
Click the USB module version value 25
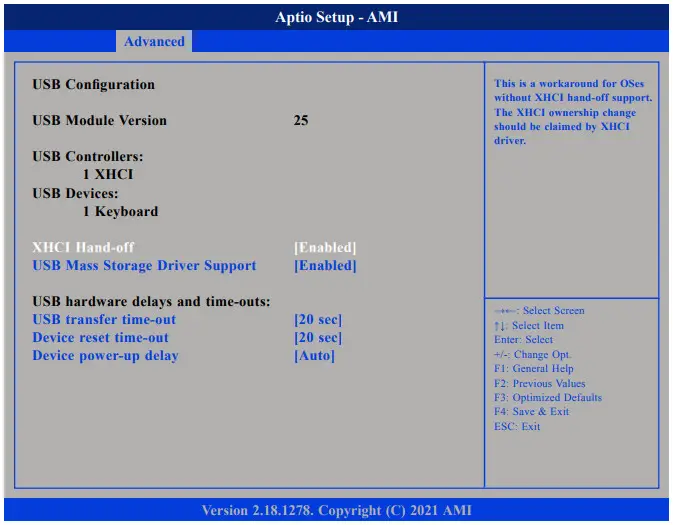tap(301, 120)
